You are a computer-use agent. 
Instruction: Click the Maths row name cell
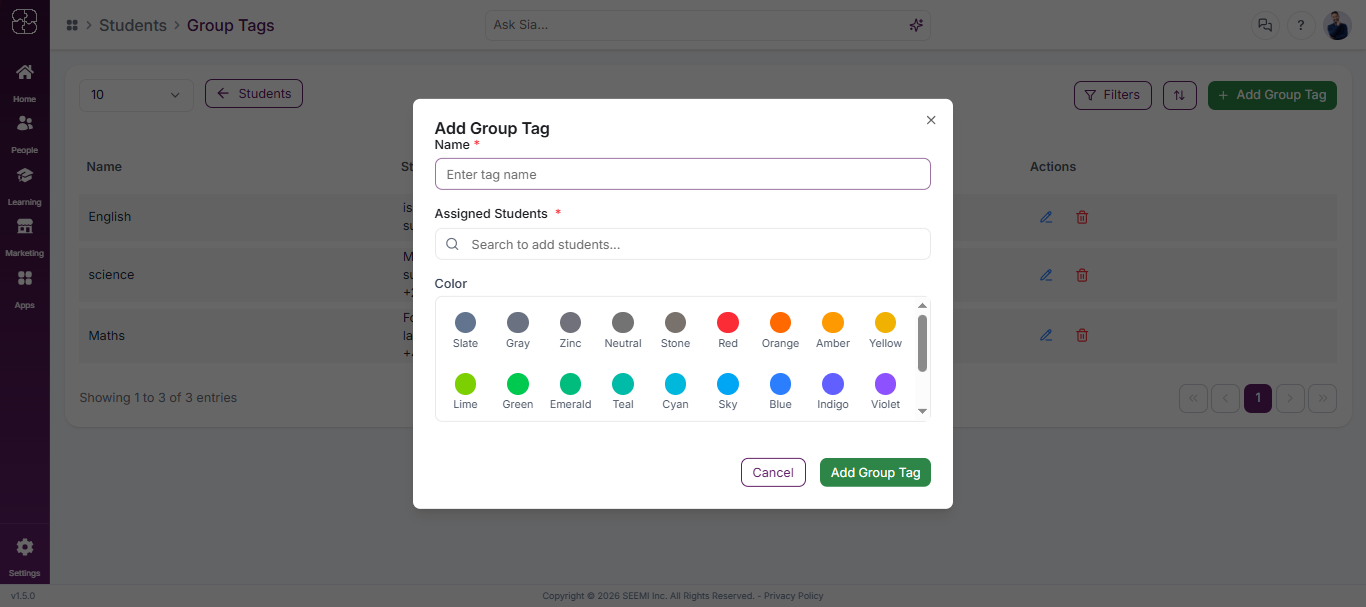point(107,336)
